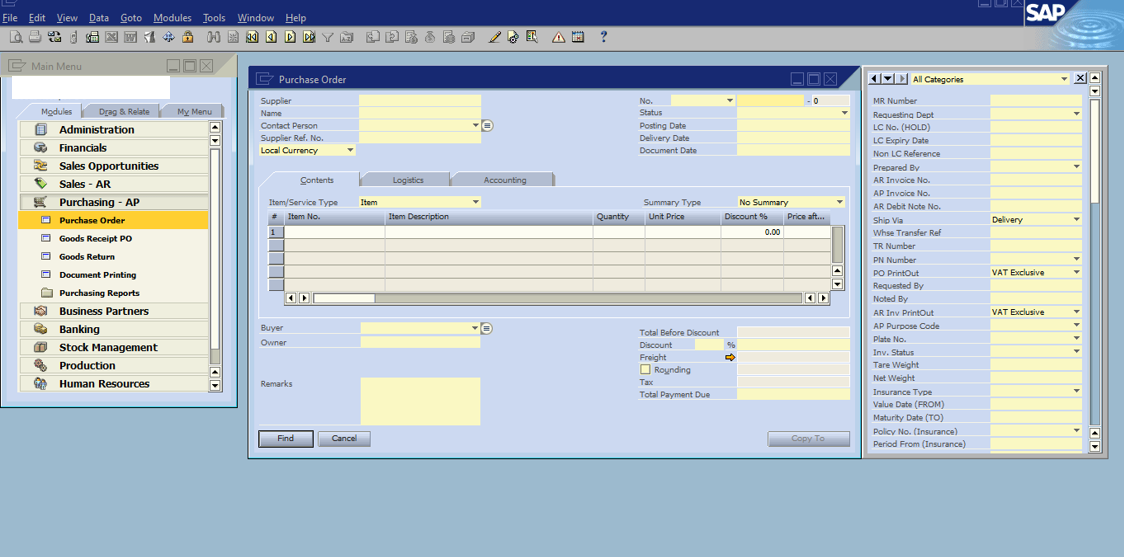This screenshot has width=1124, height=557.
Task: Open the Goto menu
Action: point(130,18)
